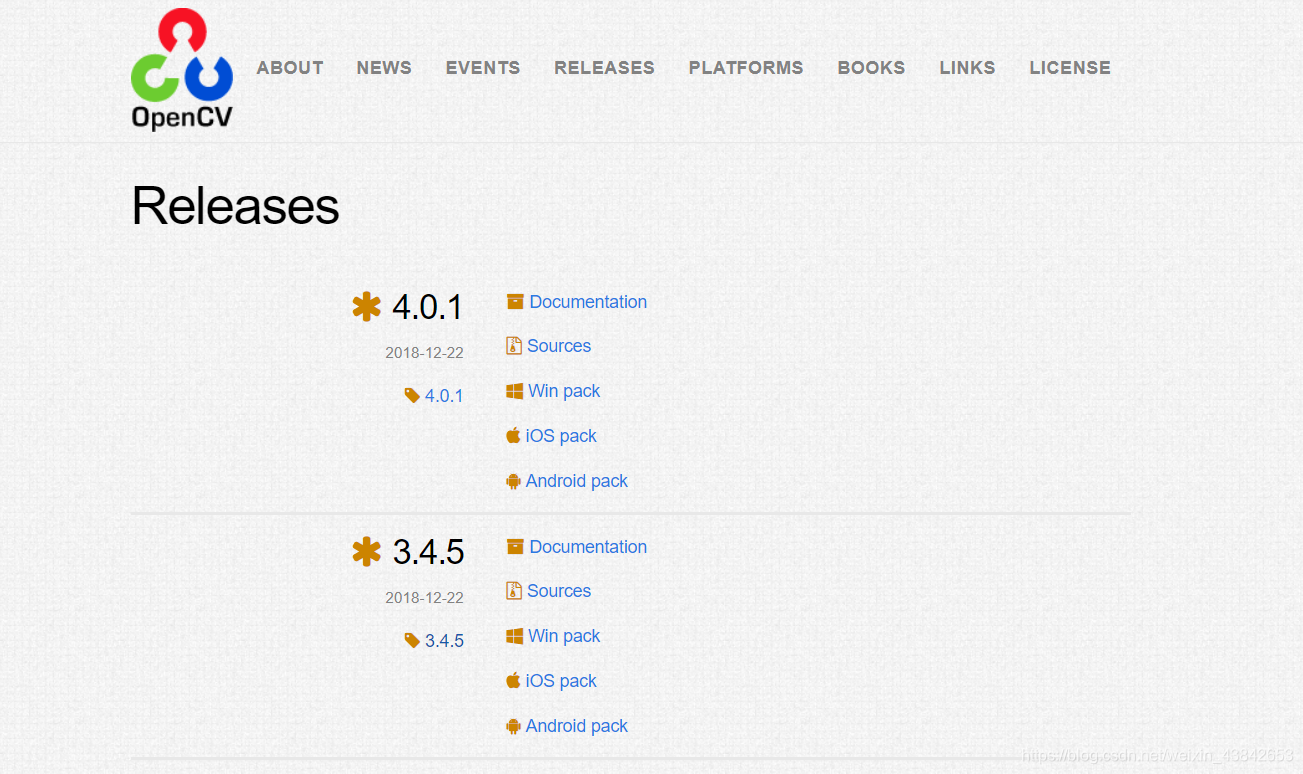Click the tag icon beside 4.0.1 tag link
The width and height of the screenshot is (1303, 774).
pyautogui.click(x=412, y=395)
